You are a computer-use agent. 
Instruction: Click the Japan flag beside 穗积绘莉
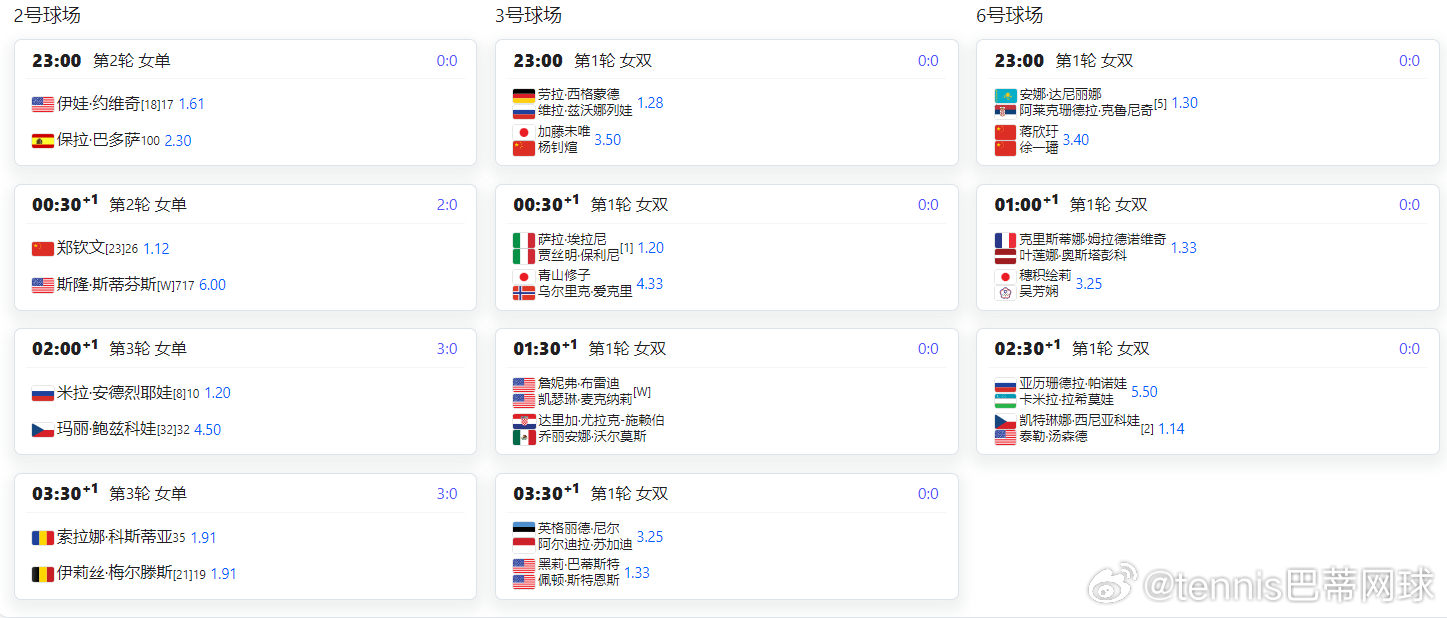coord(1005,276)
